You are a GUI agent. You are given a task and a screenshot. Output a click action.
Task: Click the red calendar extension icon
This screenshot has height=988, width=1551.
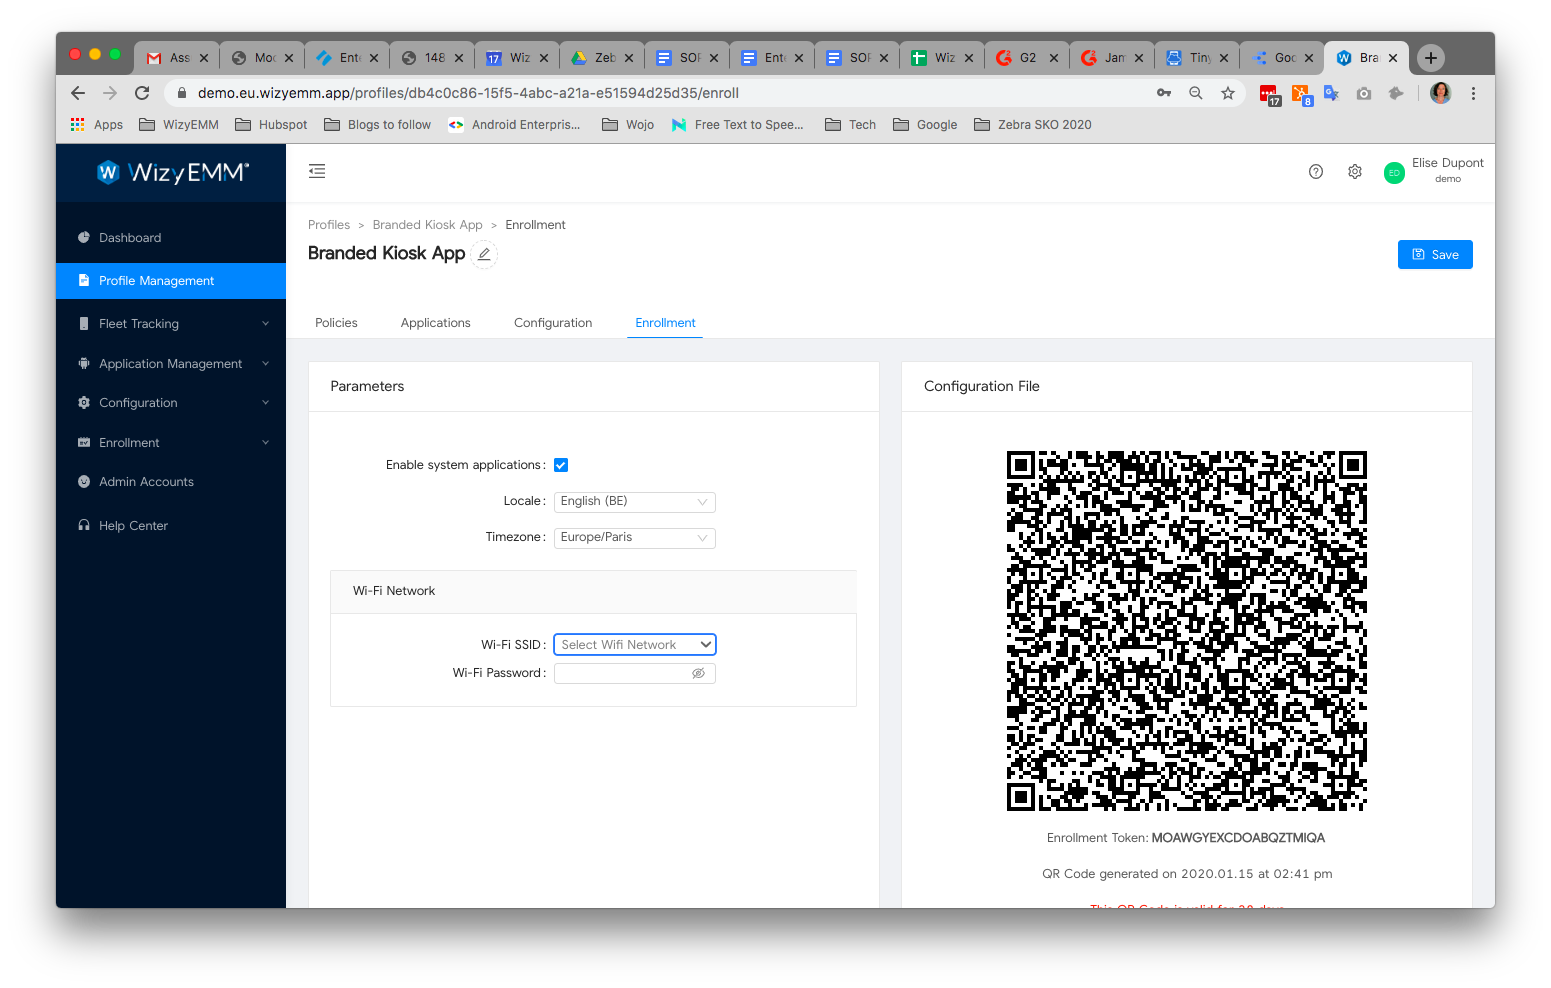coord(1270,94)
